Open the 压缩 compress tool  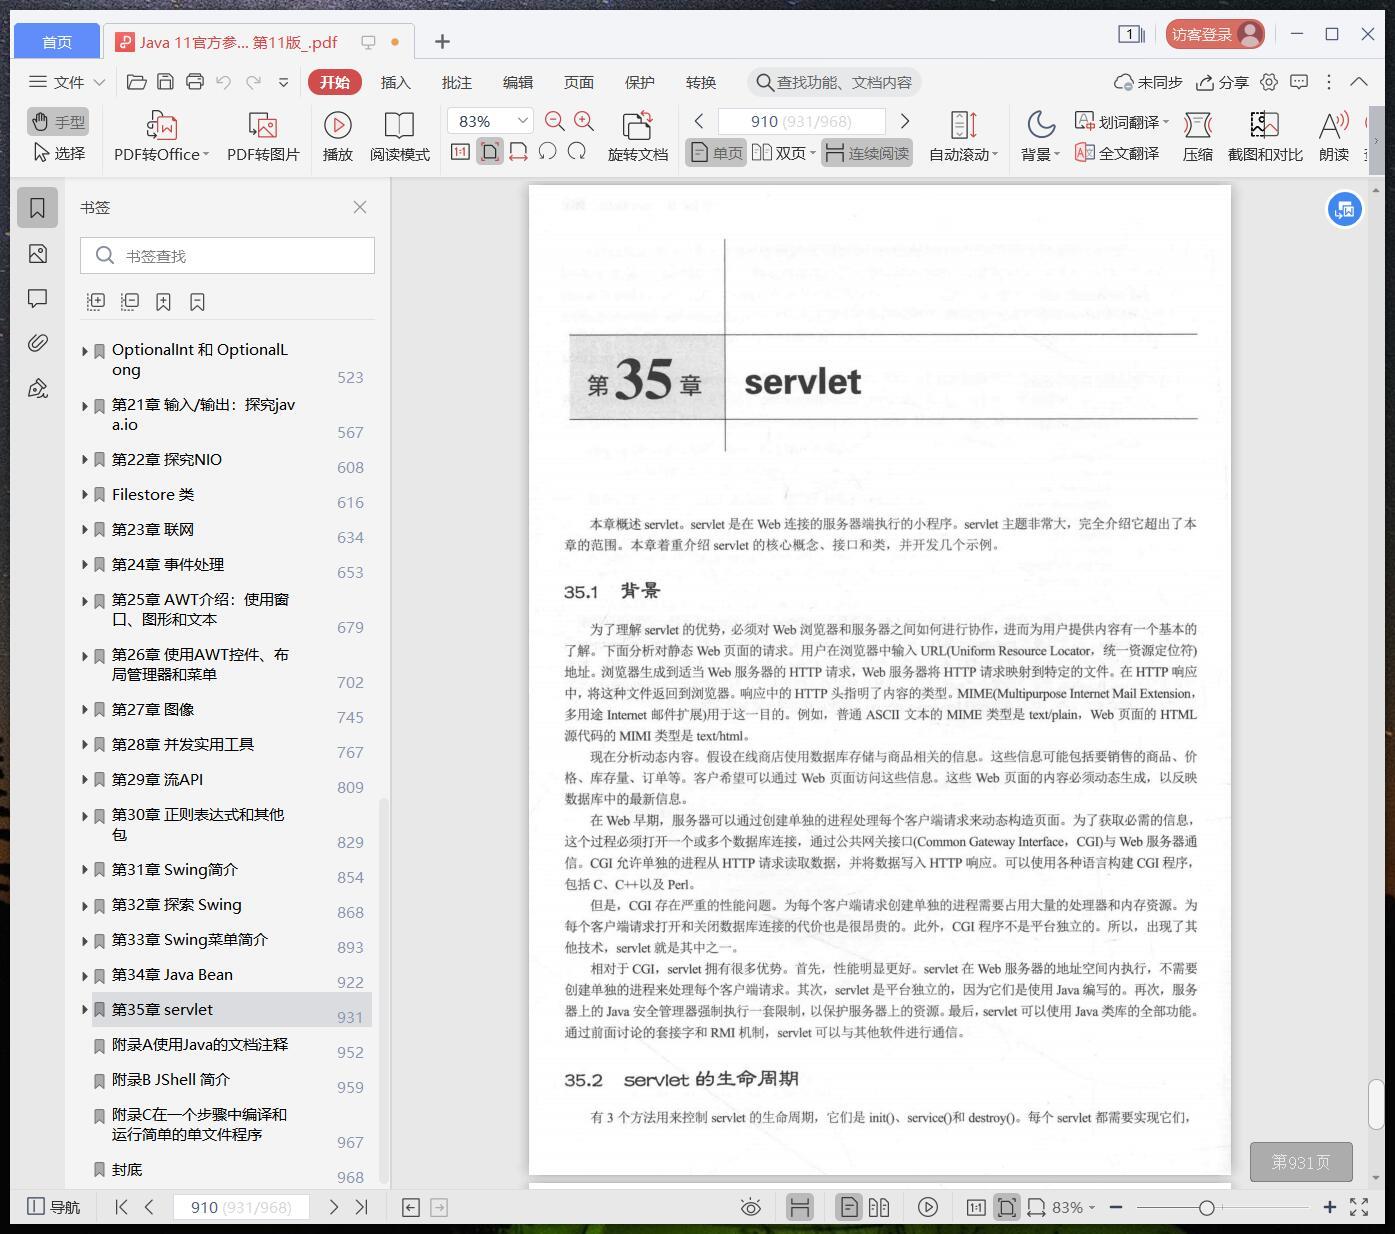(x=1198, y=136)
